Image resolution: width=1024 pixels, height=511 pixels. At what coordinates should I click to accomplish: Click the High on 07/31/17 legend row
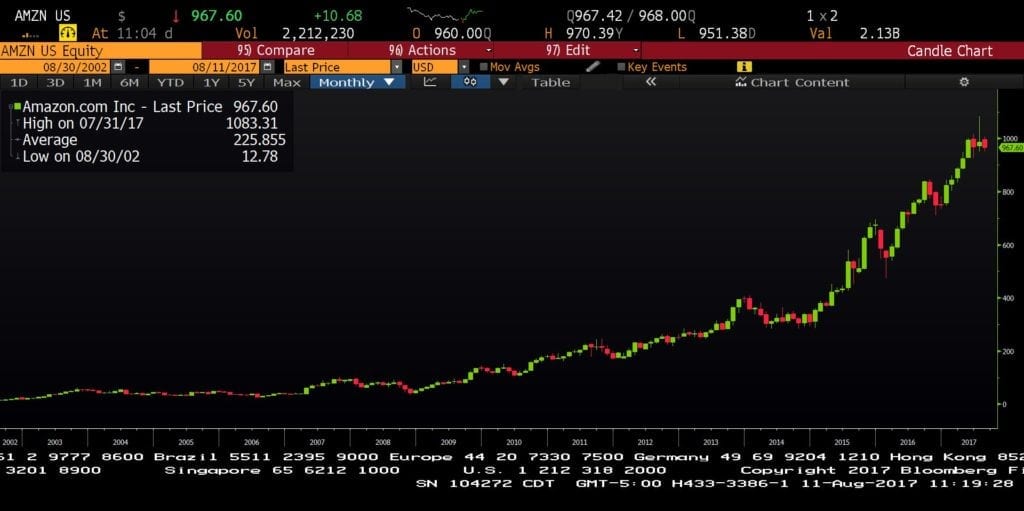(150, 123)
